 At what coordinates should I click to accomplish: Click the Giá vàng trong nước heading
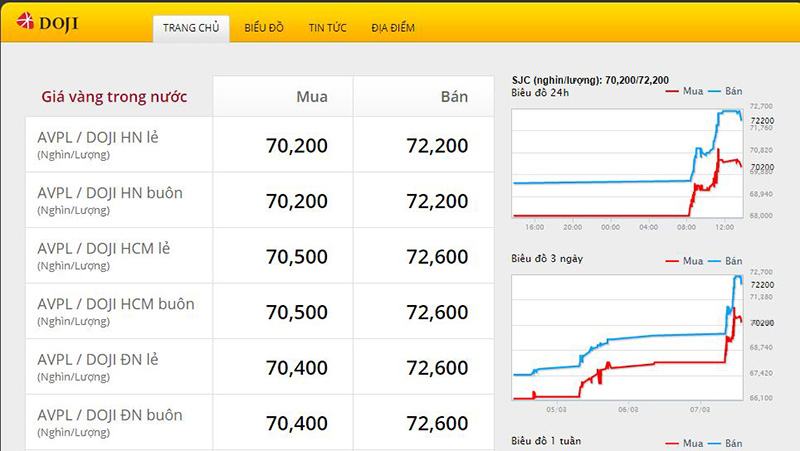coord(114,98)
